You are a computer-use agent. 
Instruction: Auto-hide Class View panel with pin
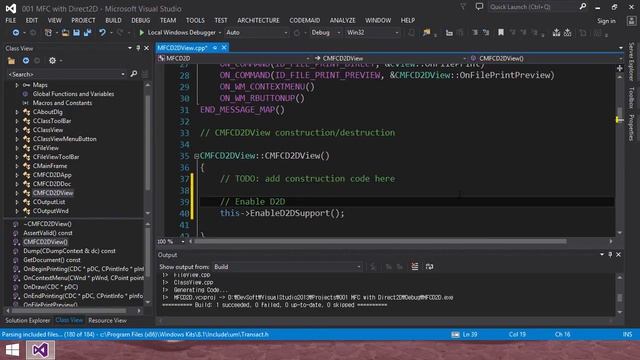[x=138, y=48]
